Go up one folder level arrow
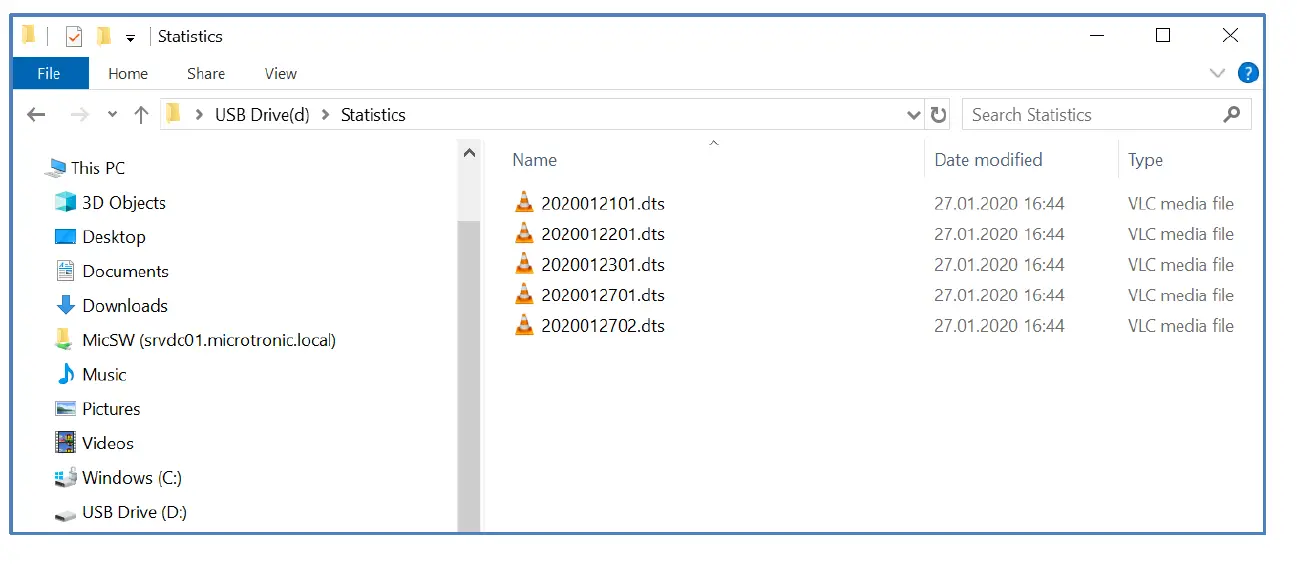 coord(141,115)
